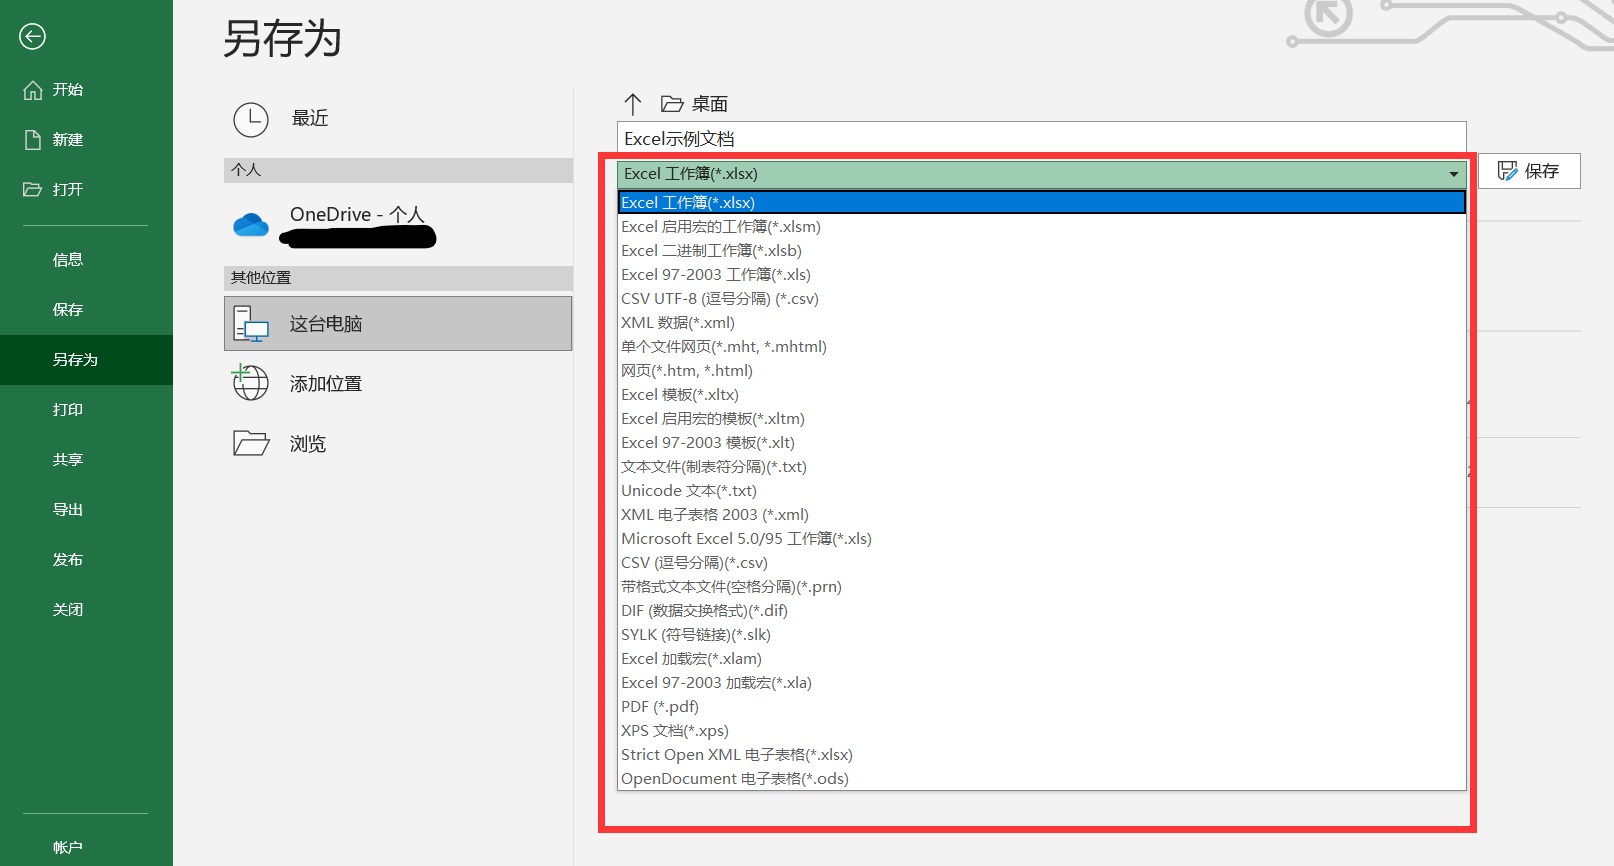Select OneDrive - 个人 location
Viewport: 1614px width, 866px height.
(398, 225)
